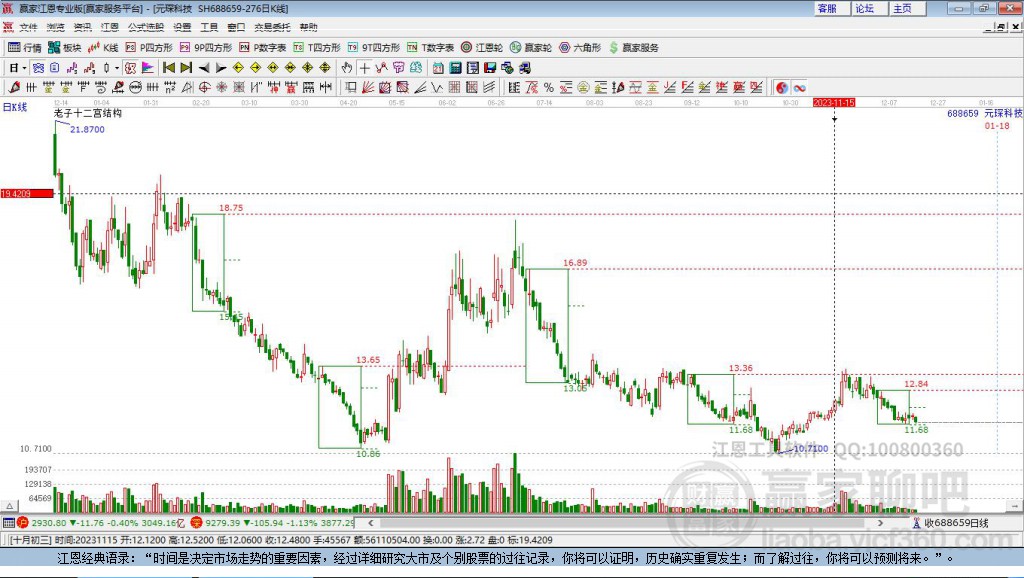Viewport: 1024px width, 578px height.
Task: Open the 帮助 menu
Action: (x=308, y=27)
